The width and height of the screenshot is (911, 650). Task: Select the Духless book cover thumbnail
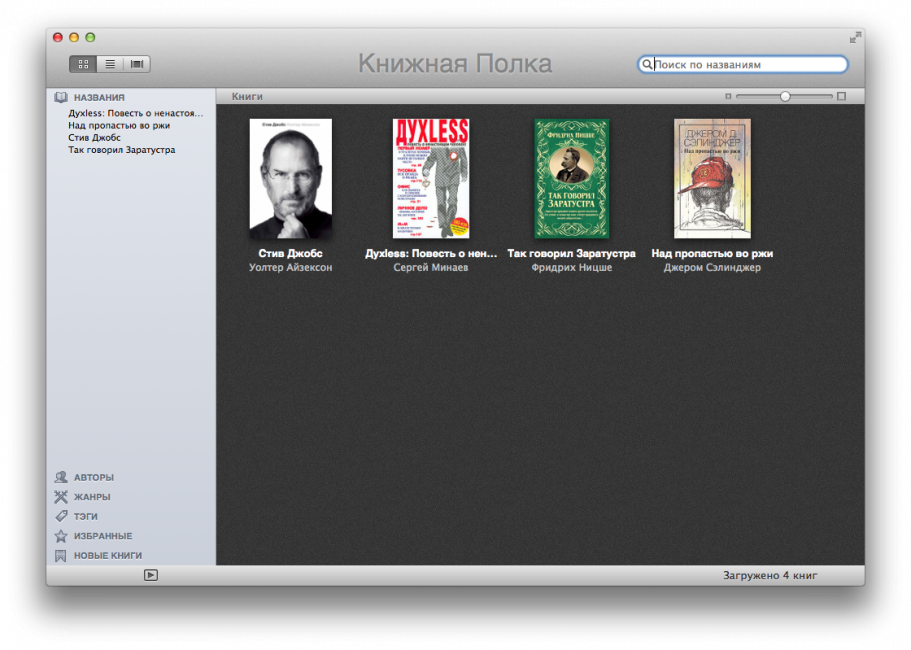tap(431, 179)
